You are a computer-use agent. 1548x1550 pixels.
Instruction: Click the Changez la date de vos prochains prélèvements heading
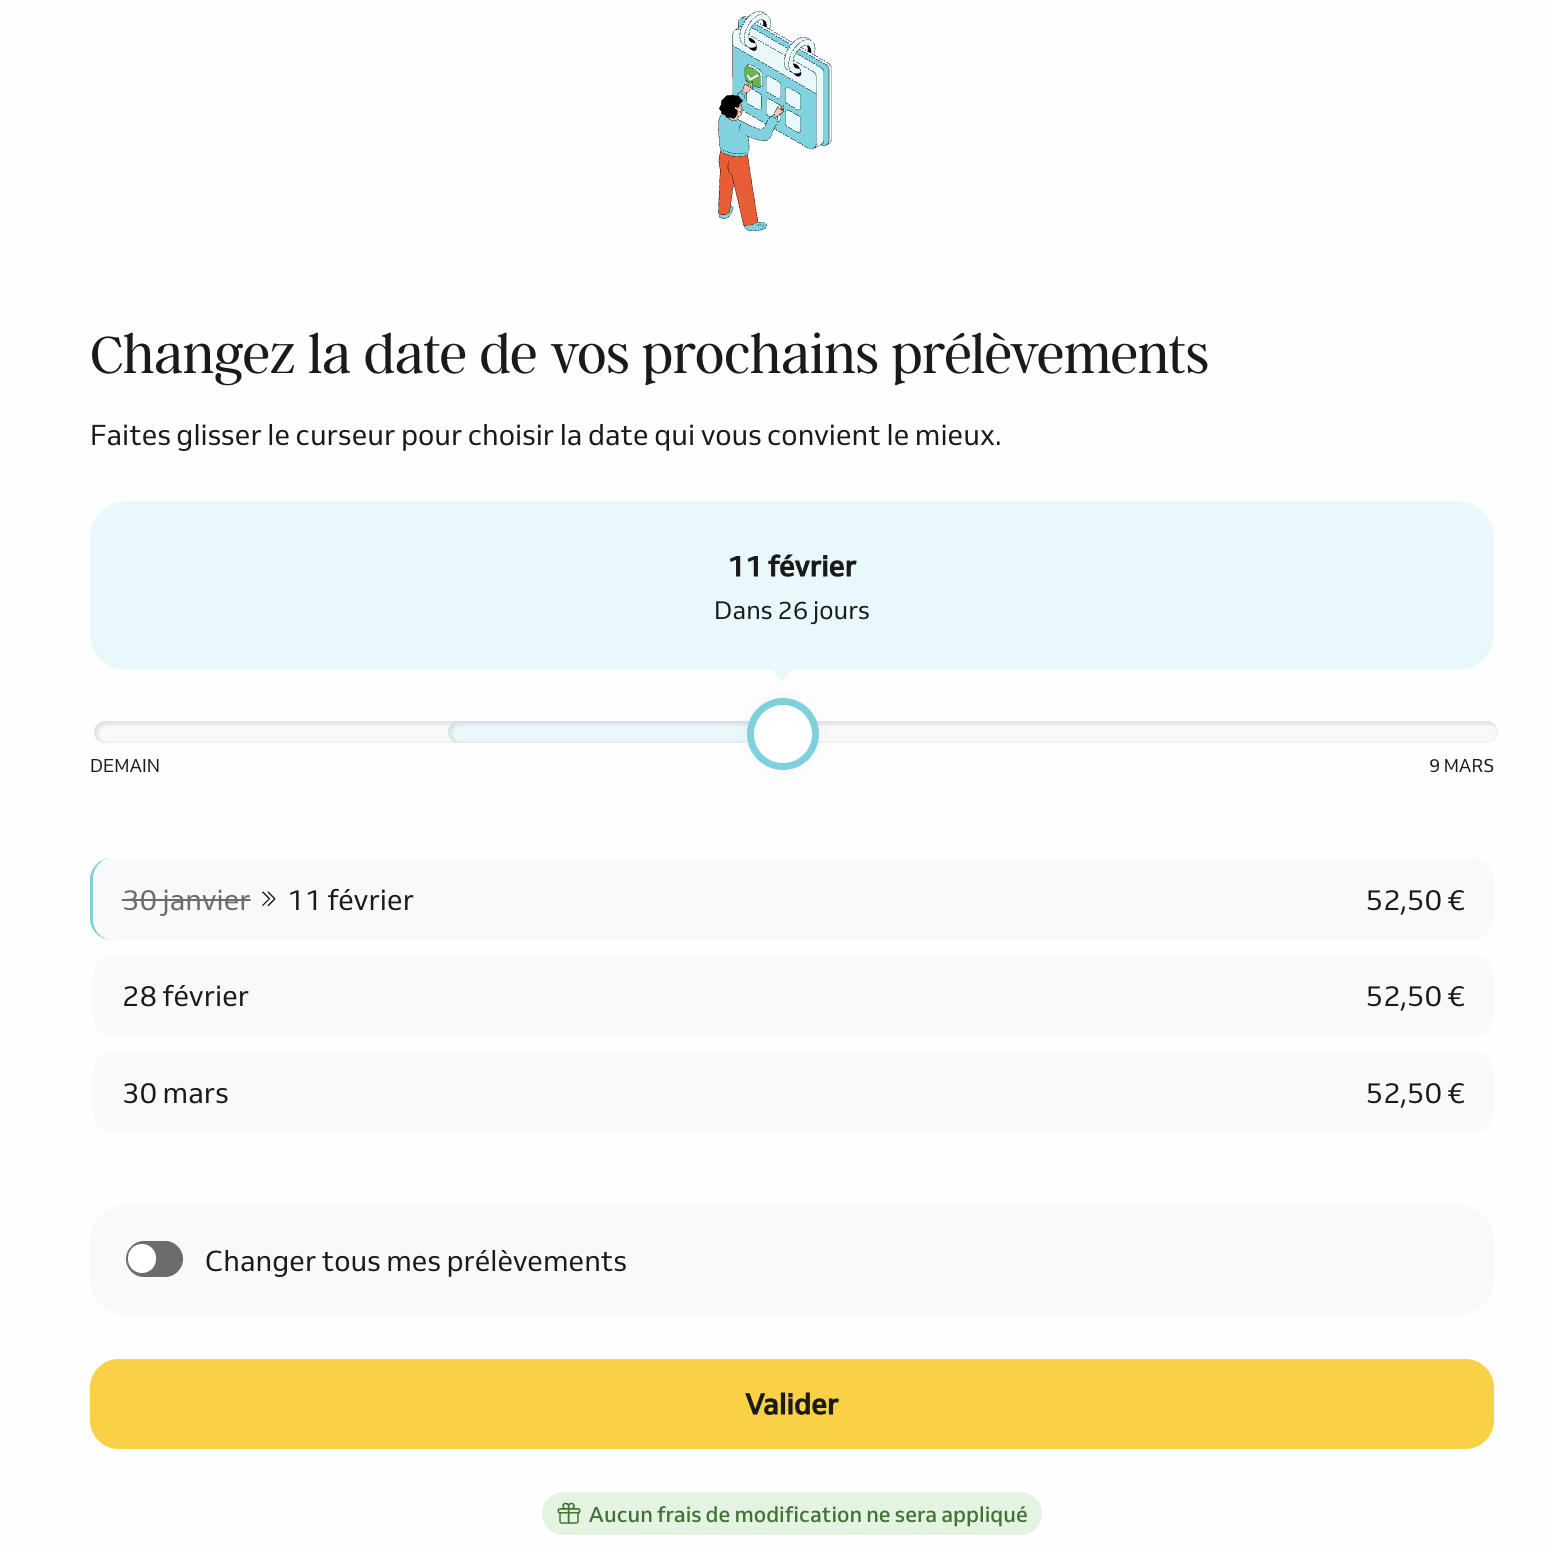tap(649, 355)
